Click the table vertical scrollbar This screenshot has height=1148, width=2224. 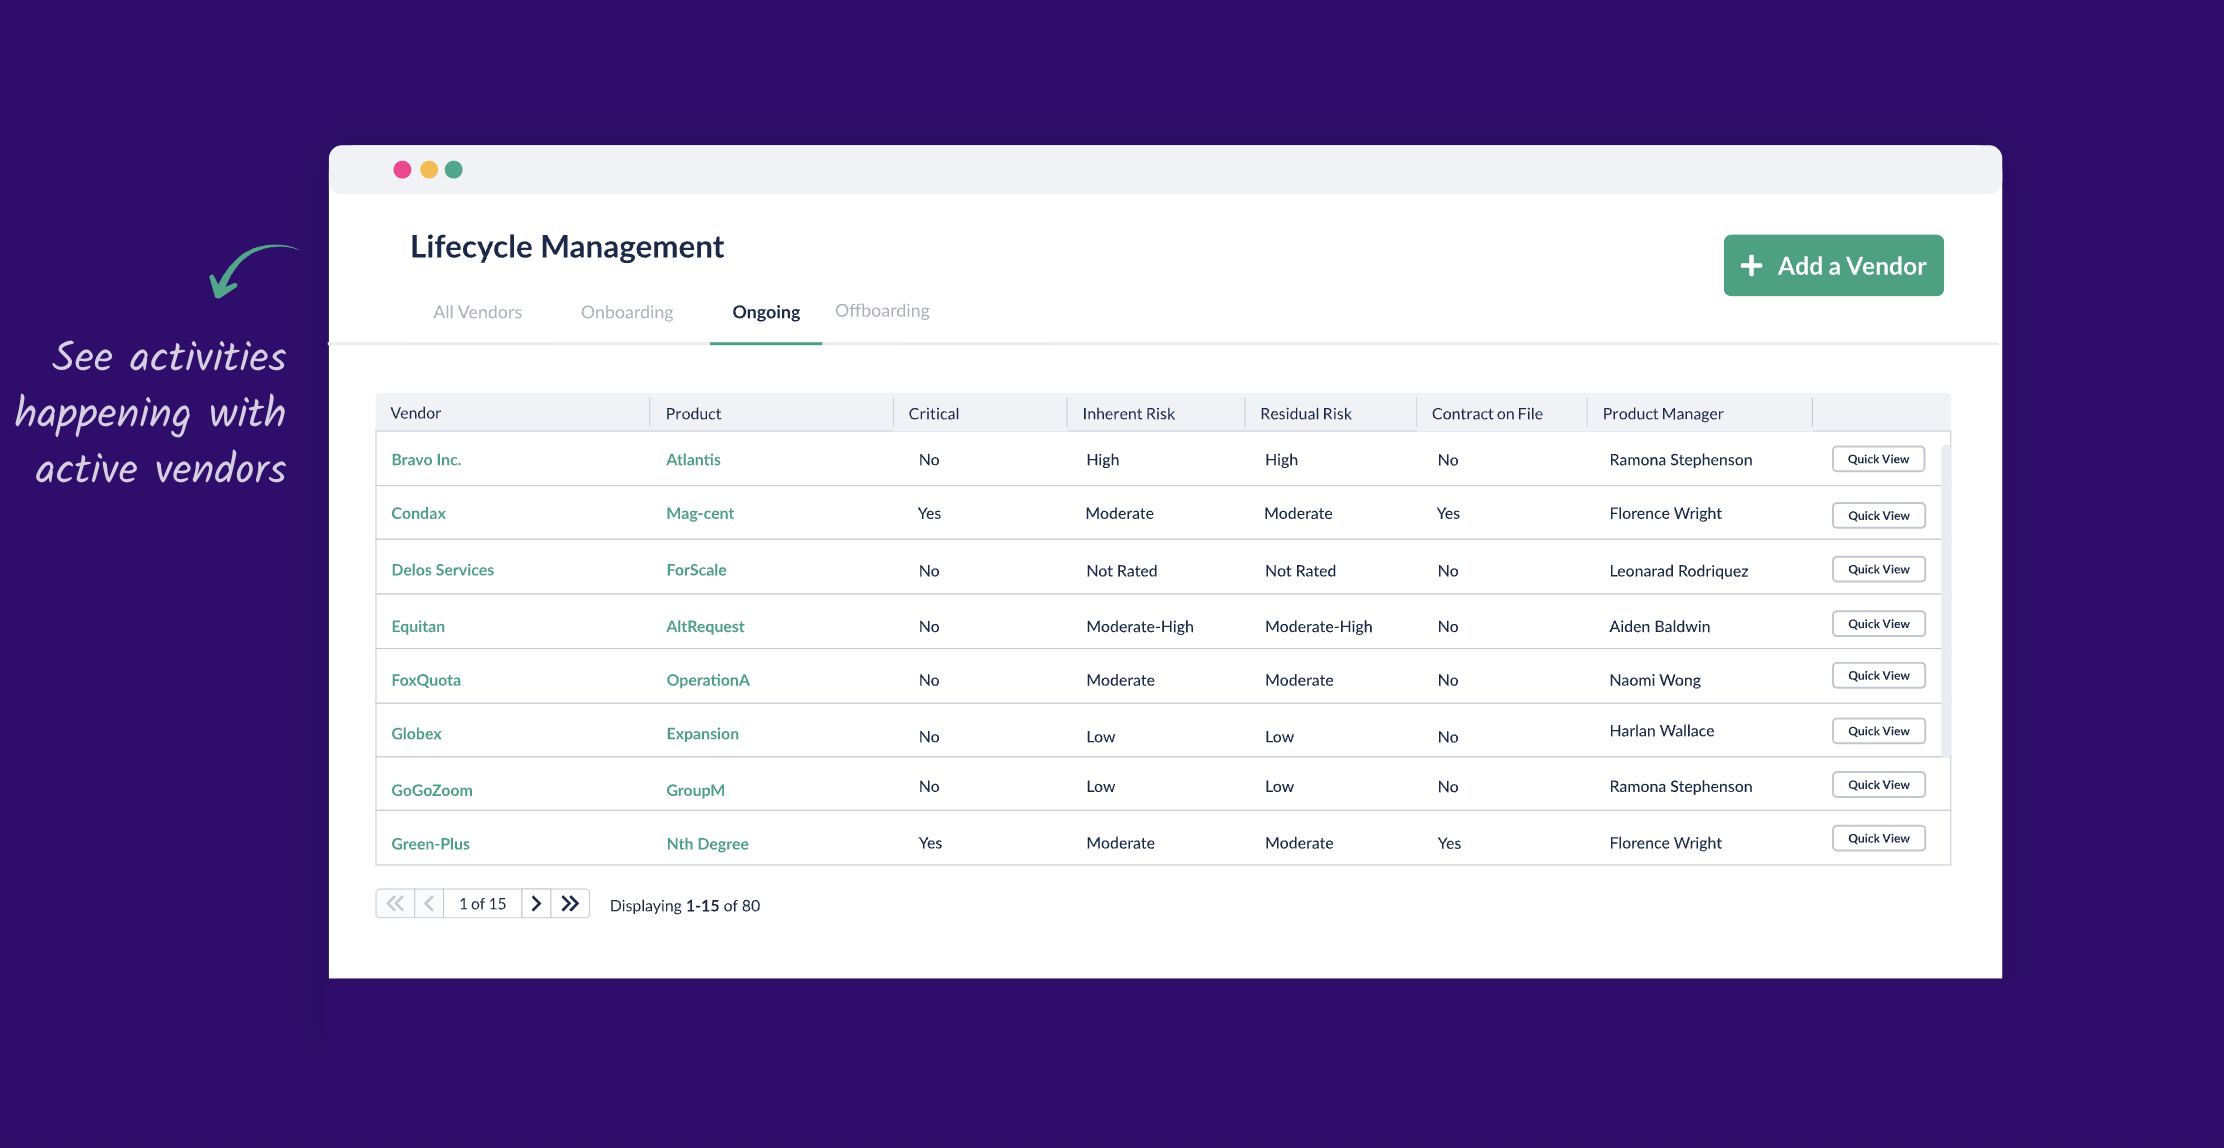[x=1945, y=600]
